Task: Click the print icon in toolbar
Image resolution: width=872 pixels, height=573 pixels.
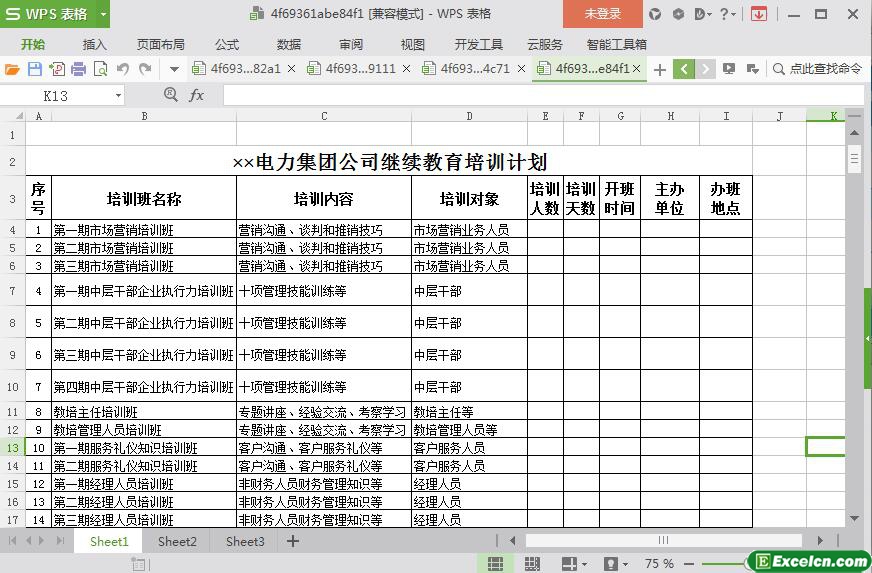Action: click(78, 69)
